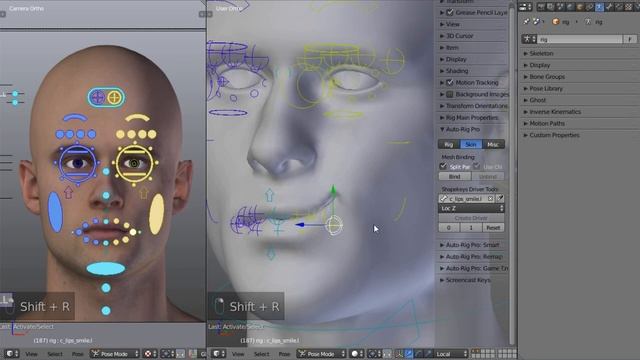Screen dimensions: 640x360
Task: Select the highlighted Armature data properties icon
Action: (600, 7)
